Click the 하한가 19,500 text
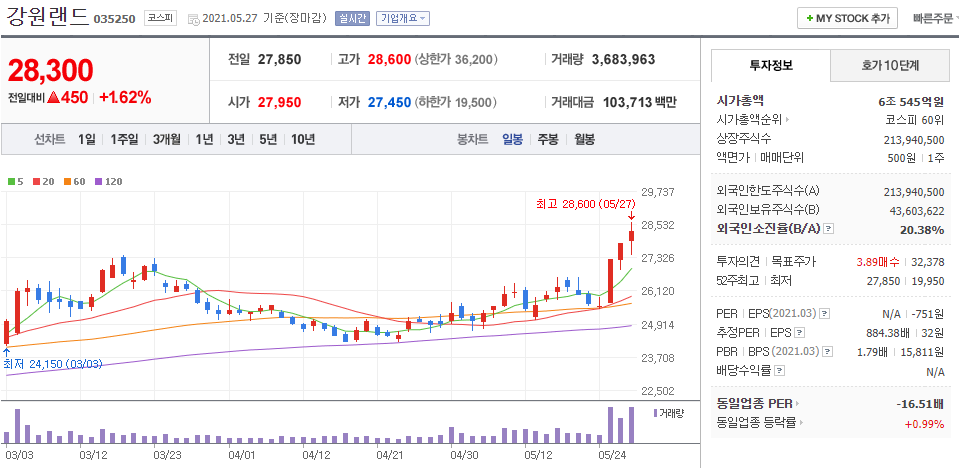The image size is (959, 468). [456, 102]
